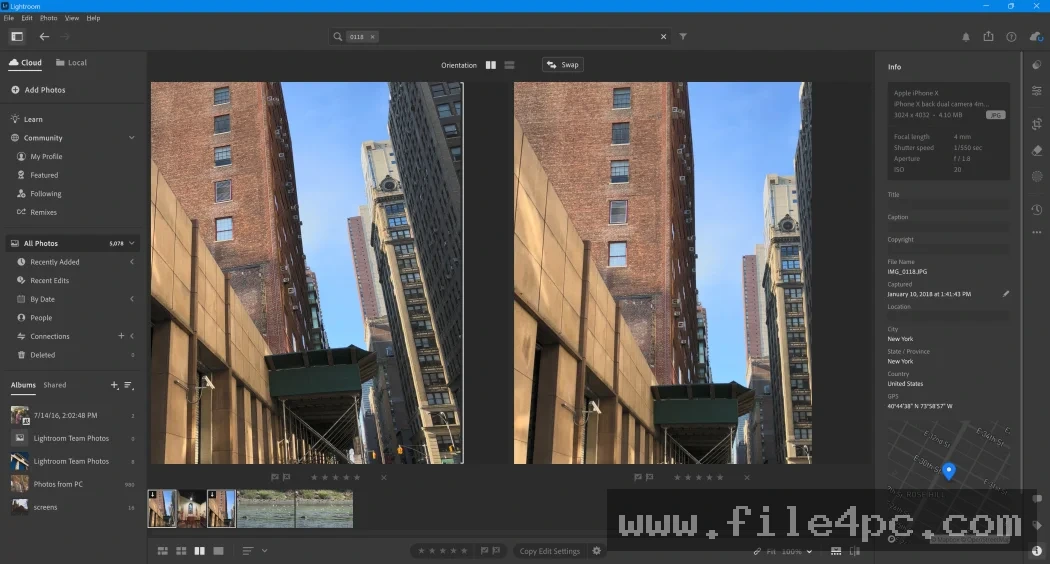Open the Edit menu
Viewport: 1050px width, 564px height.
tap(27, 18)
